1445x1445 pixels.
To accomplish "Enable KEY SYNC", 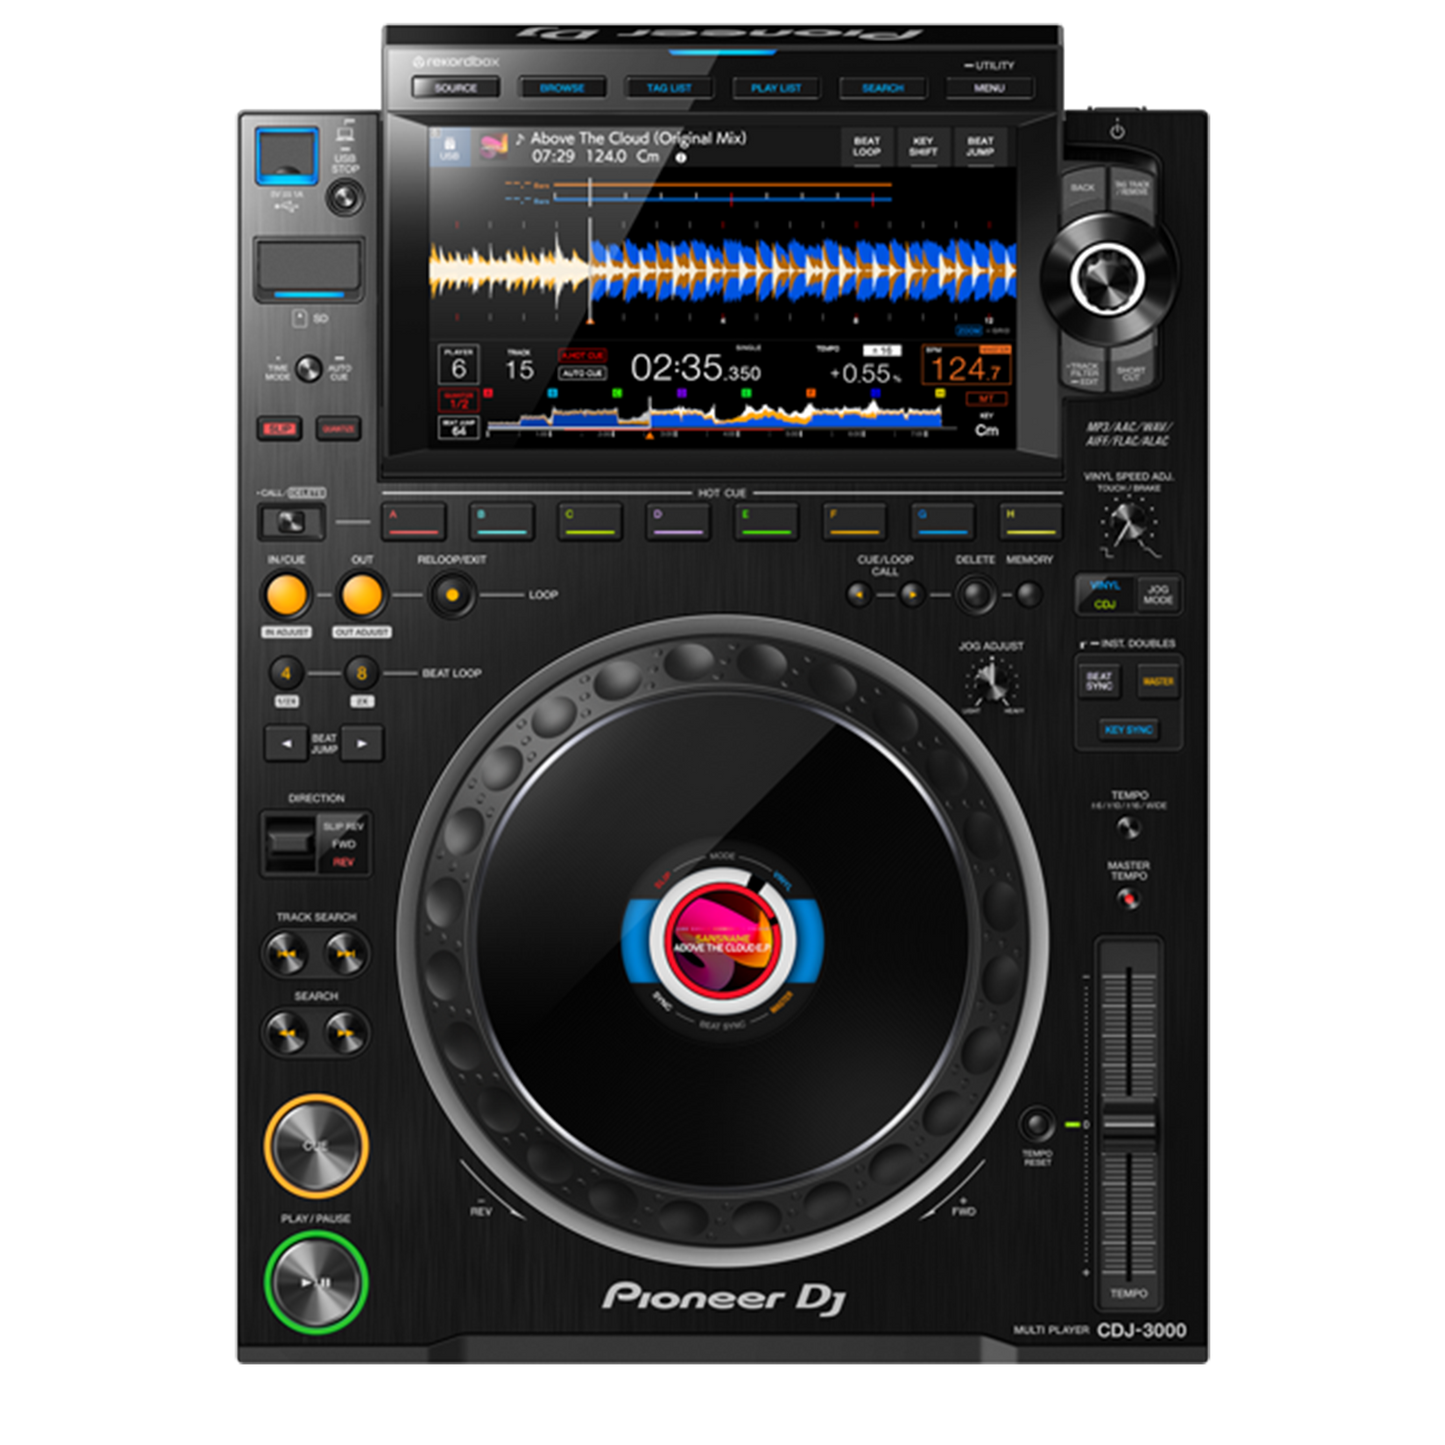I will click(x=1128, y=730).
